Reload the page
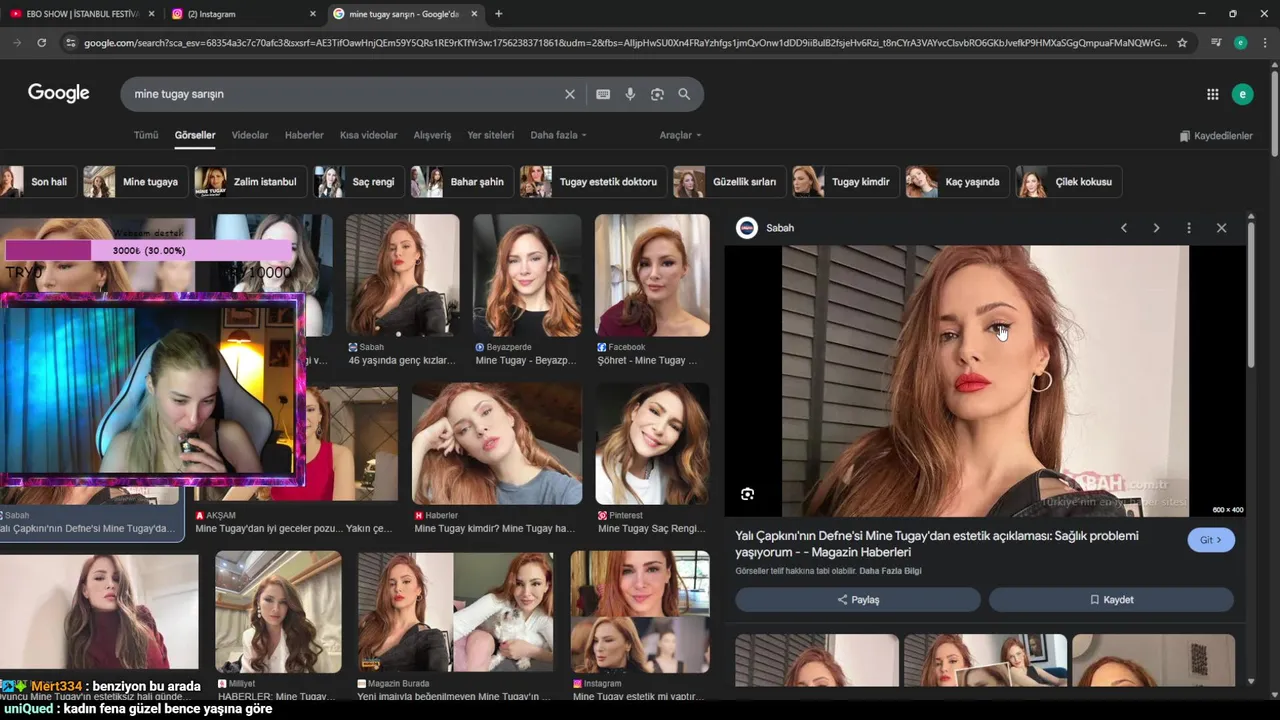The width and height of the screenshot is (1280, 720). coord(41,43)
